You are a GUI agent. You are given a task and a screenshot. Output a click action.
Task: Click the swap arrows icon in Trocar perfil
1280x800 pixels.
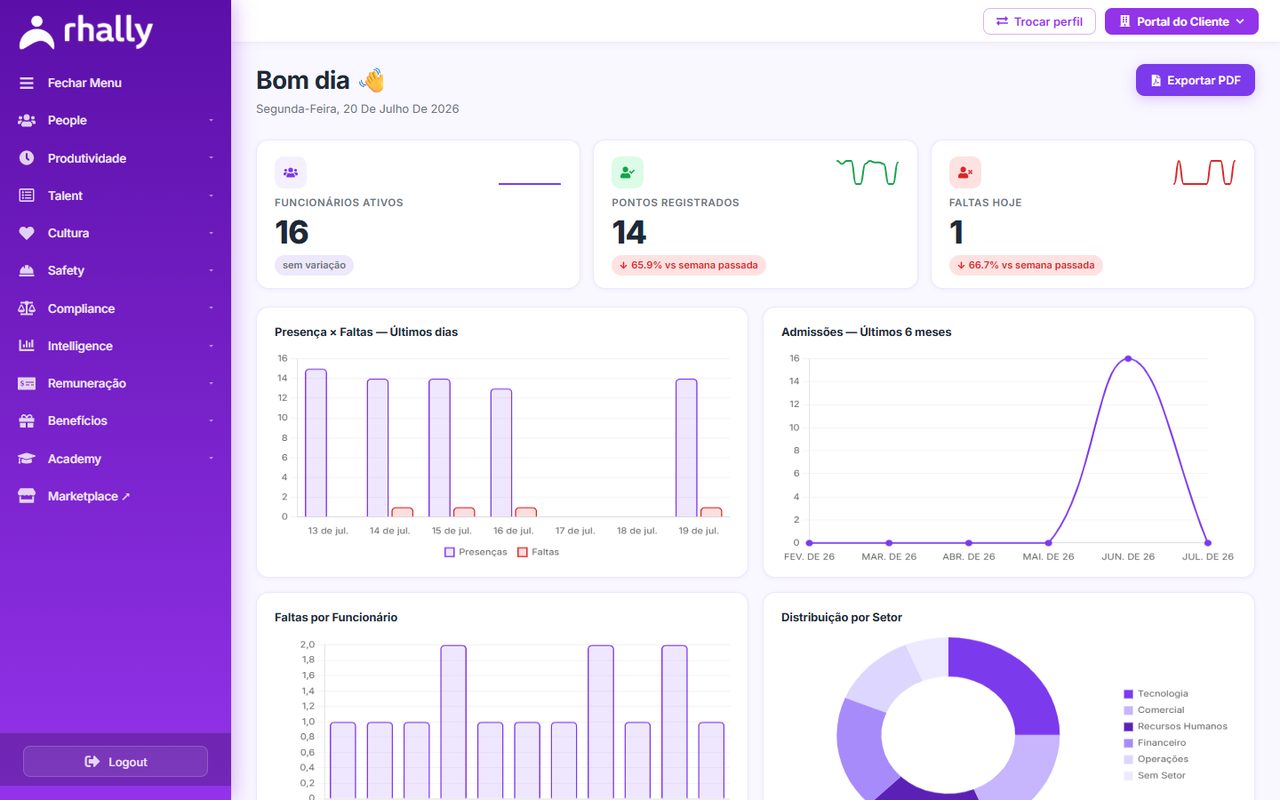pos(1002,21)
